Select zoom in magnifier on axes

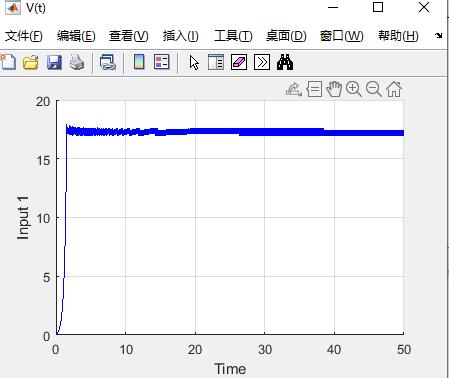tap(354, 89)
